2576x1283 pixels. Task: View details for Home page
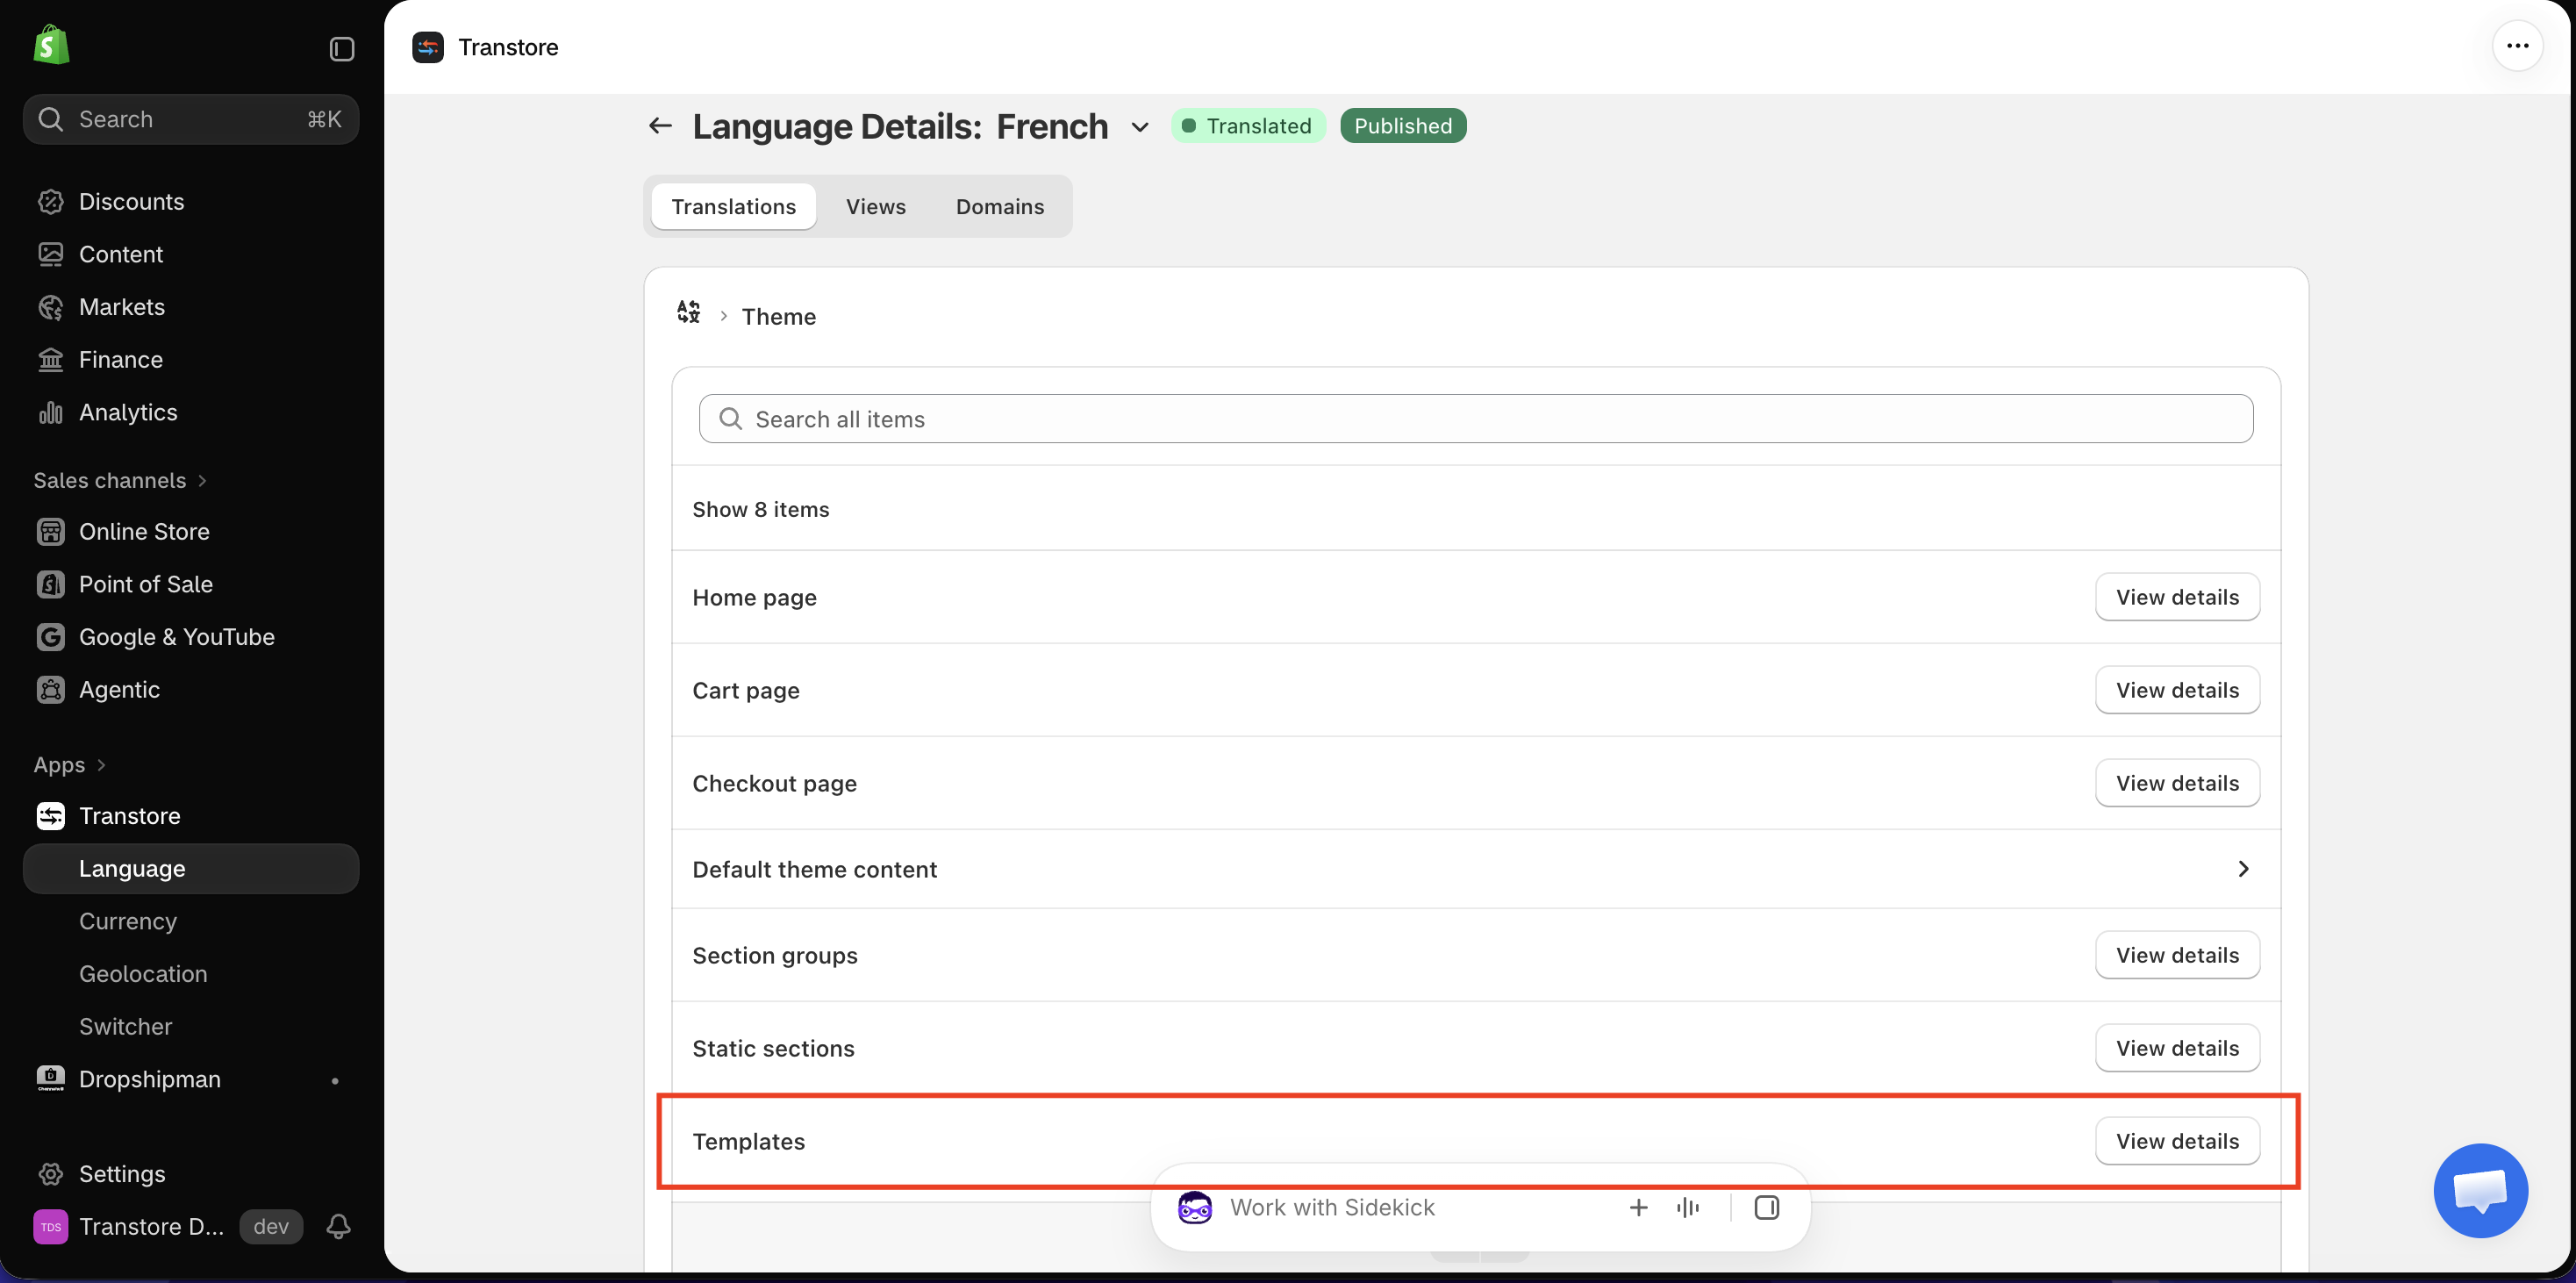point(2176,597)
